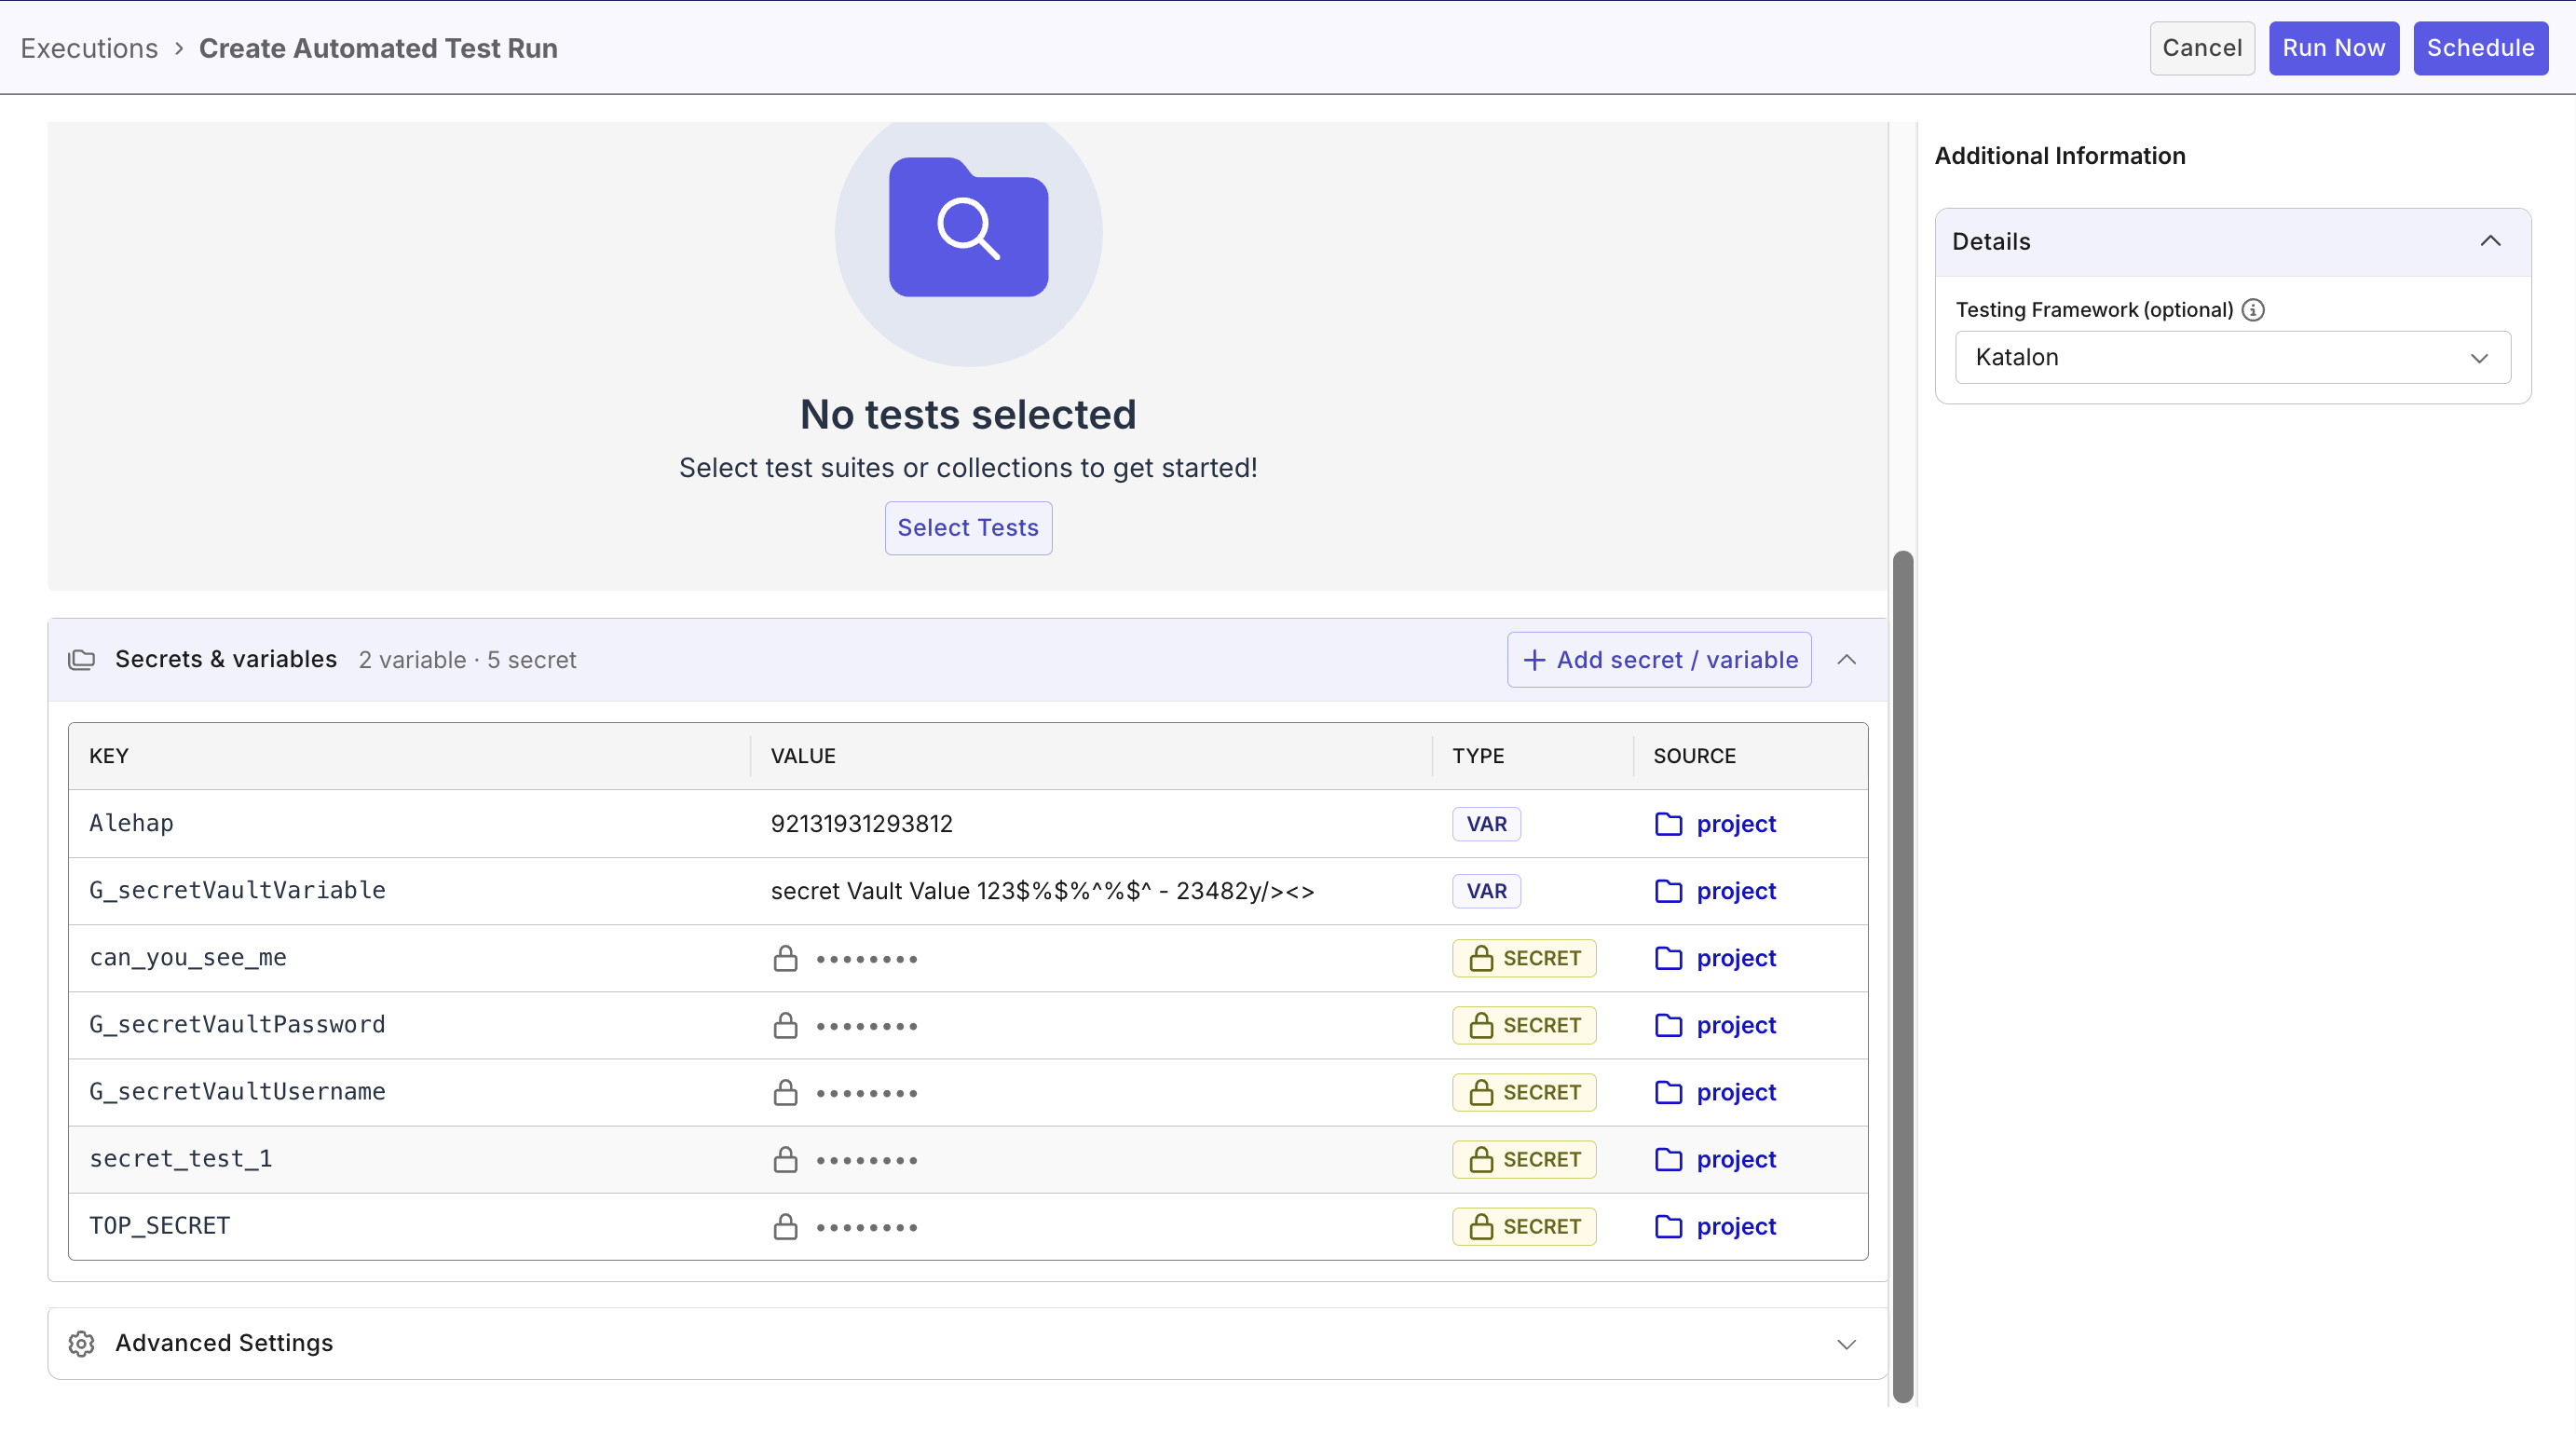Click the project folder icon in TOP_SECRET row

pyautogui.click(x=1668, y=1226)
